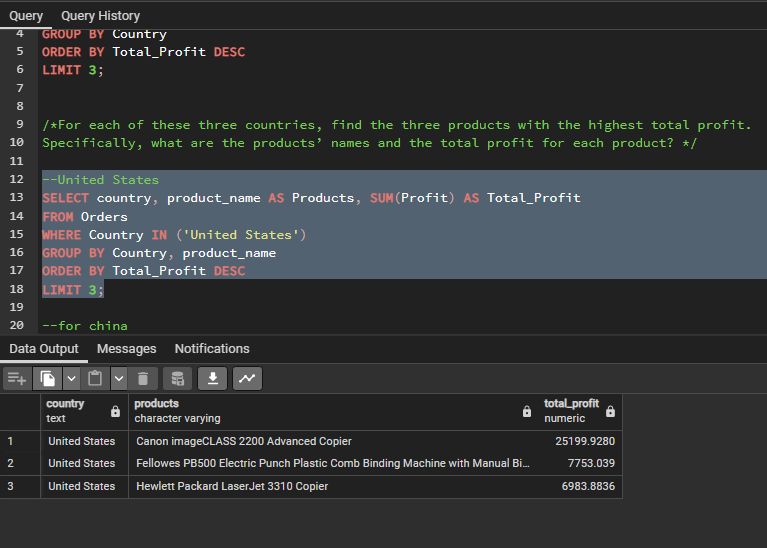This screenshot has height=548, width=767.
Task: Open the copy options dropdown arrow
Action: tap(71, 379)
